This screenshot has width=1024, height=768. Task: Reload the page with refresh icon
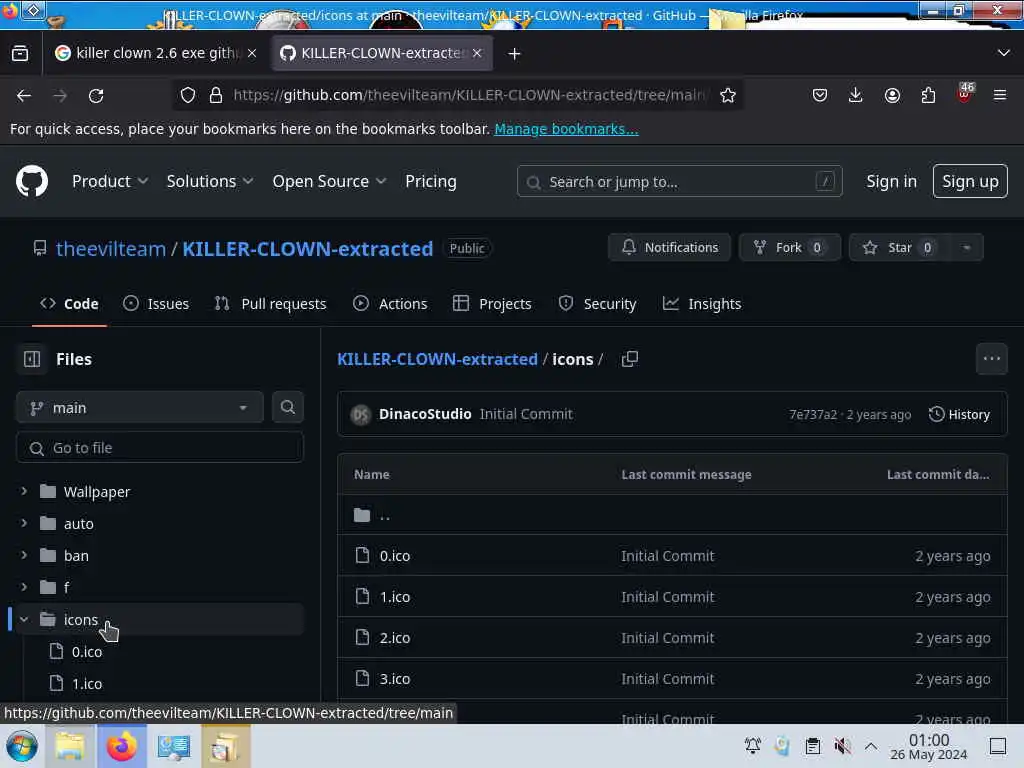pyautogui.click(x=96, y=96)
